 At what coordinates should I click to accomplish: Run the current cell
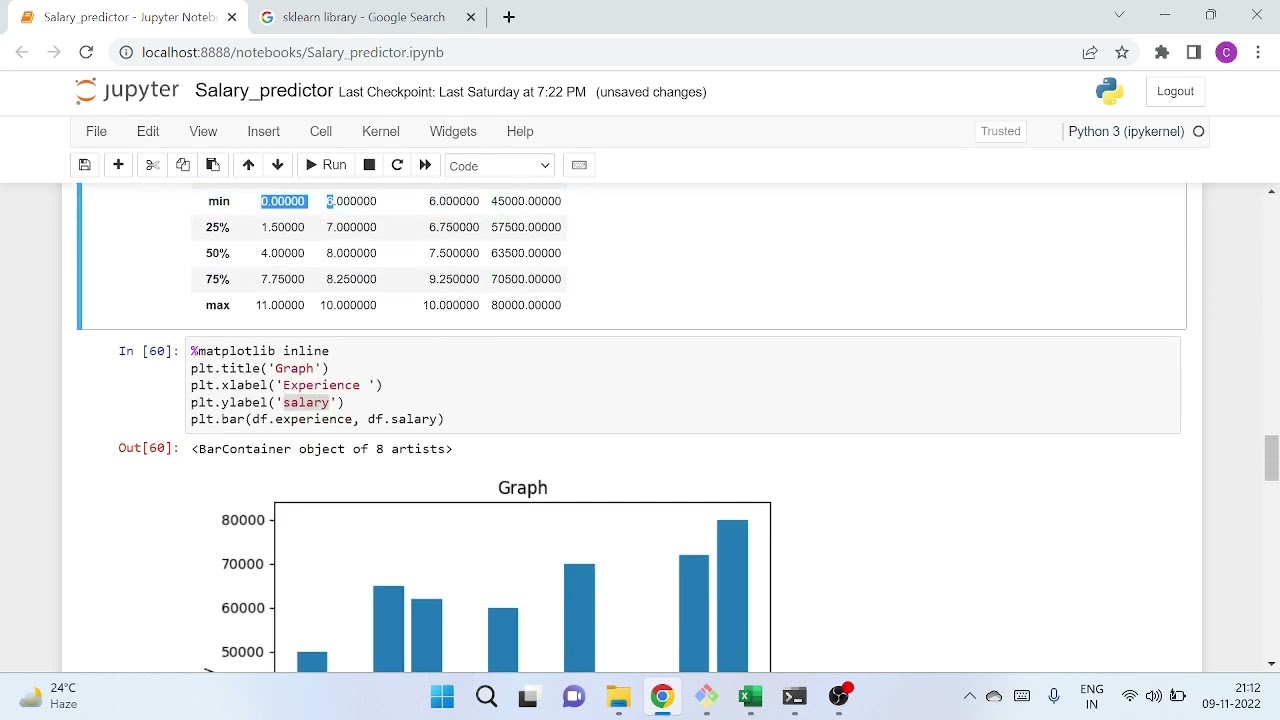[x=326, y=165]
